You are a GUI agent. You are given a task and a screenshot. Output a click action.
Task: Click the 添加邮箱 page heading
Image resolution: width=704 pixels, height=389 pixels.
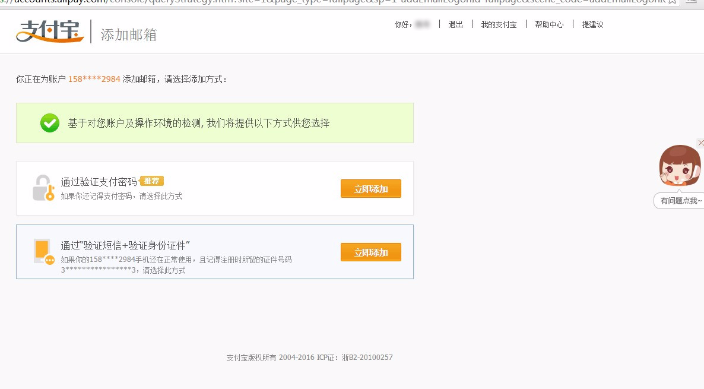coord(128,35)
